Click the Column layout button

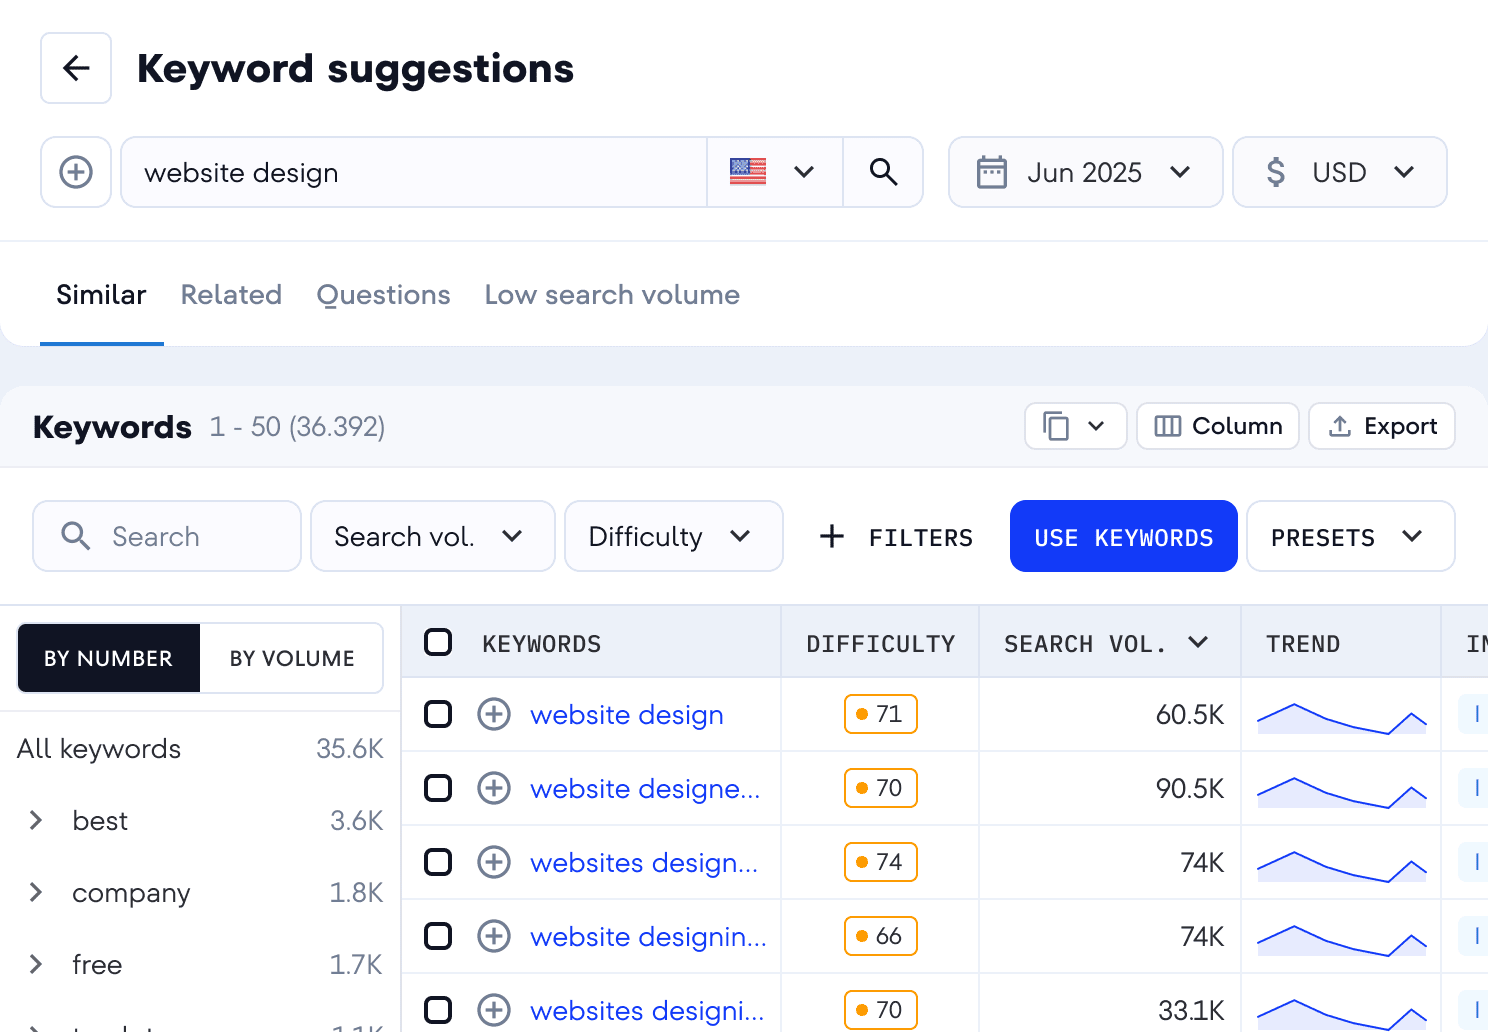coord(1217,426)
